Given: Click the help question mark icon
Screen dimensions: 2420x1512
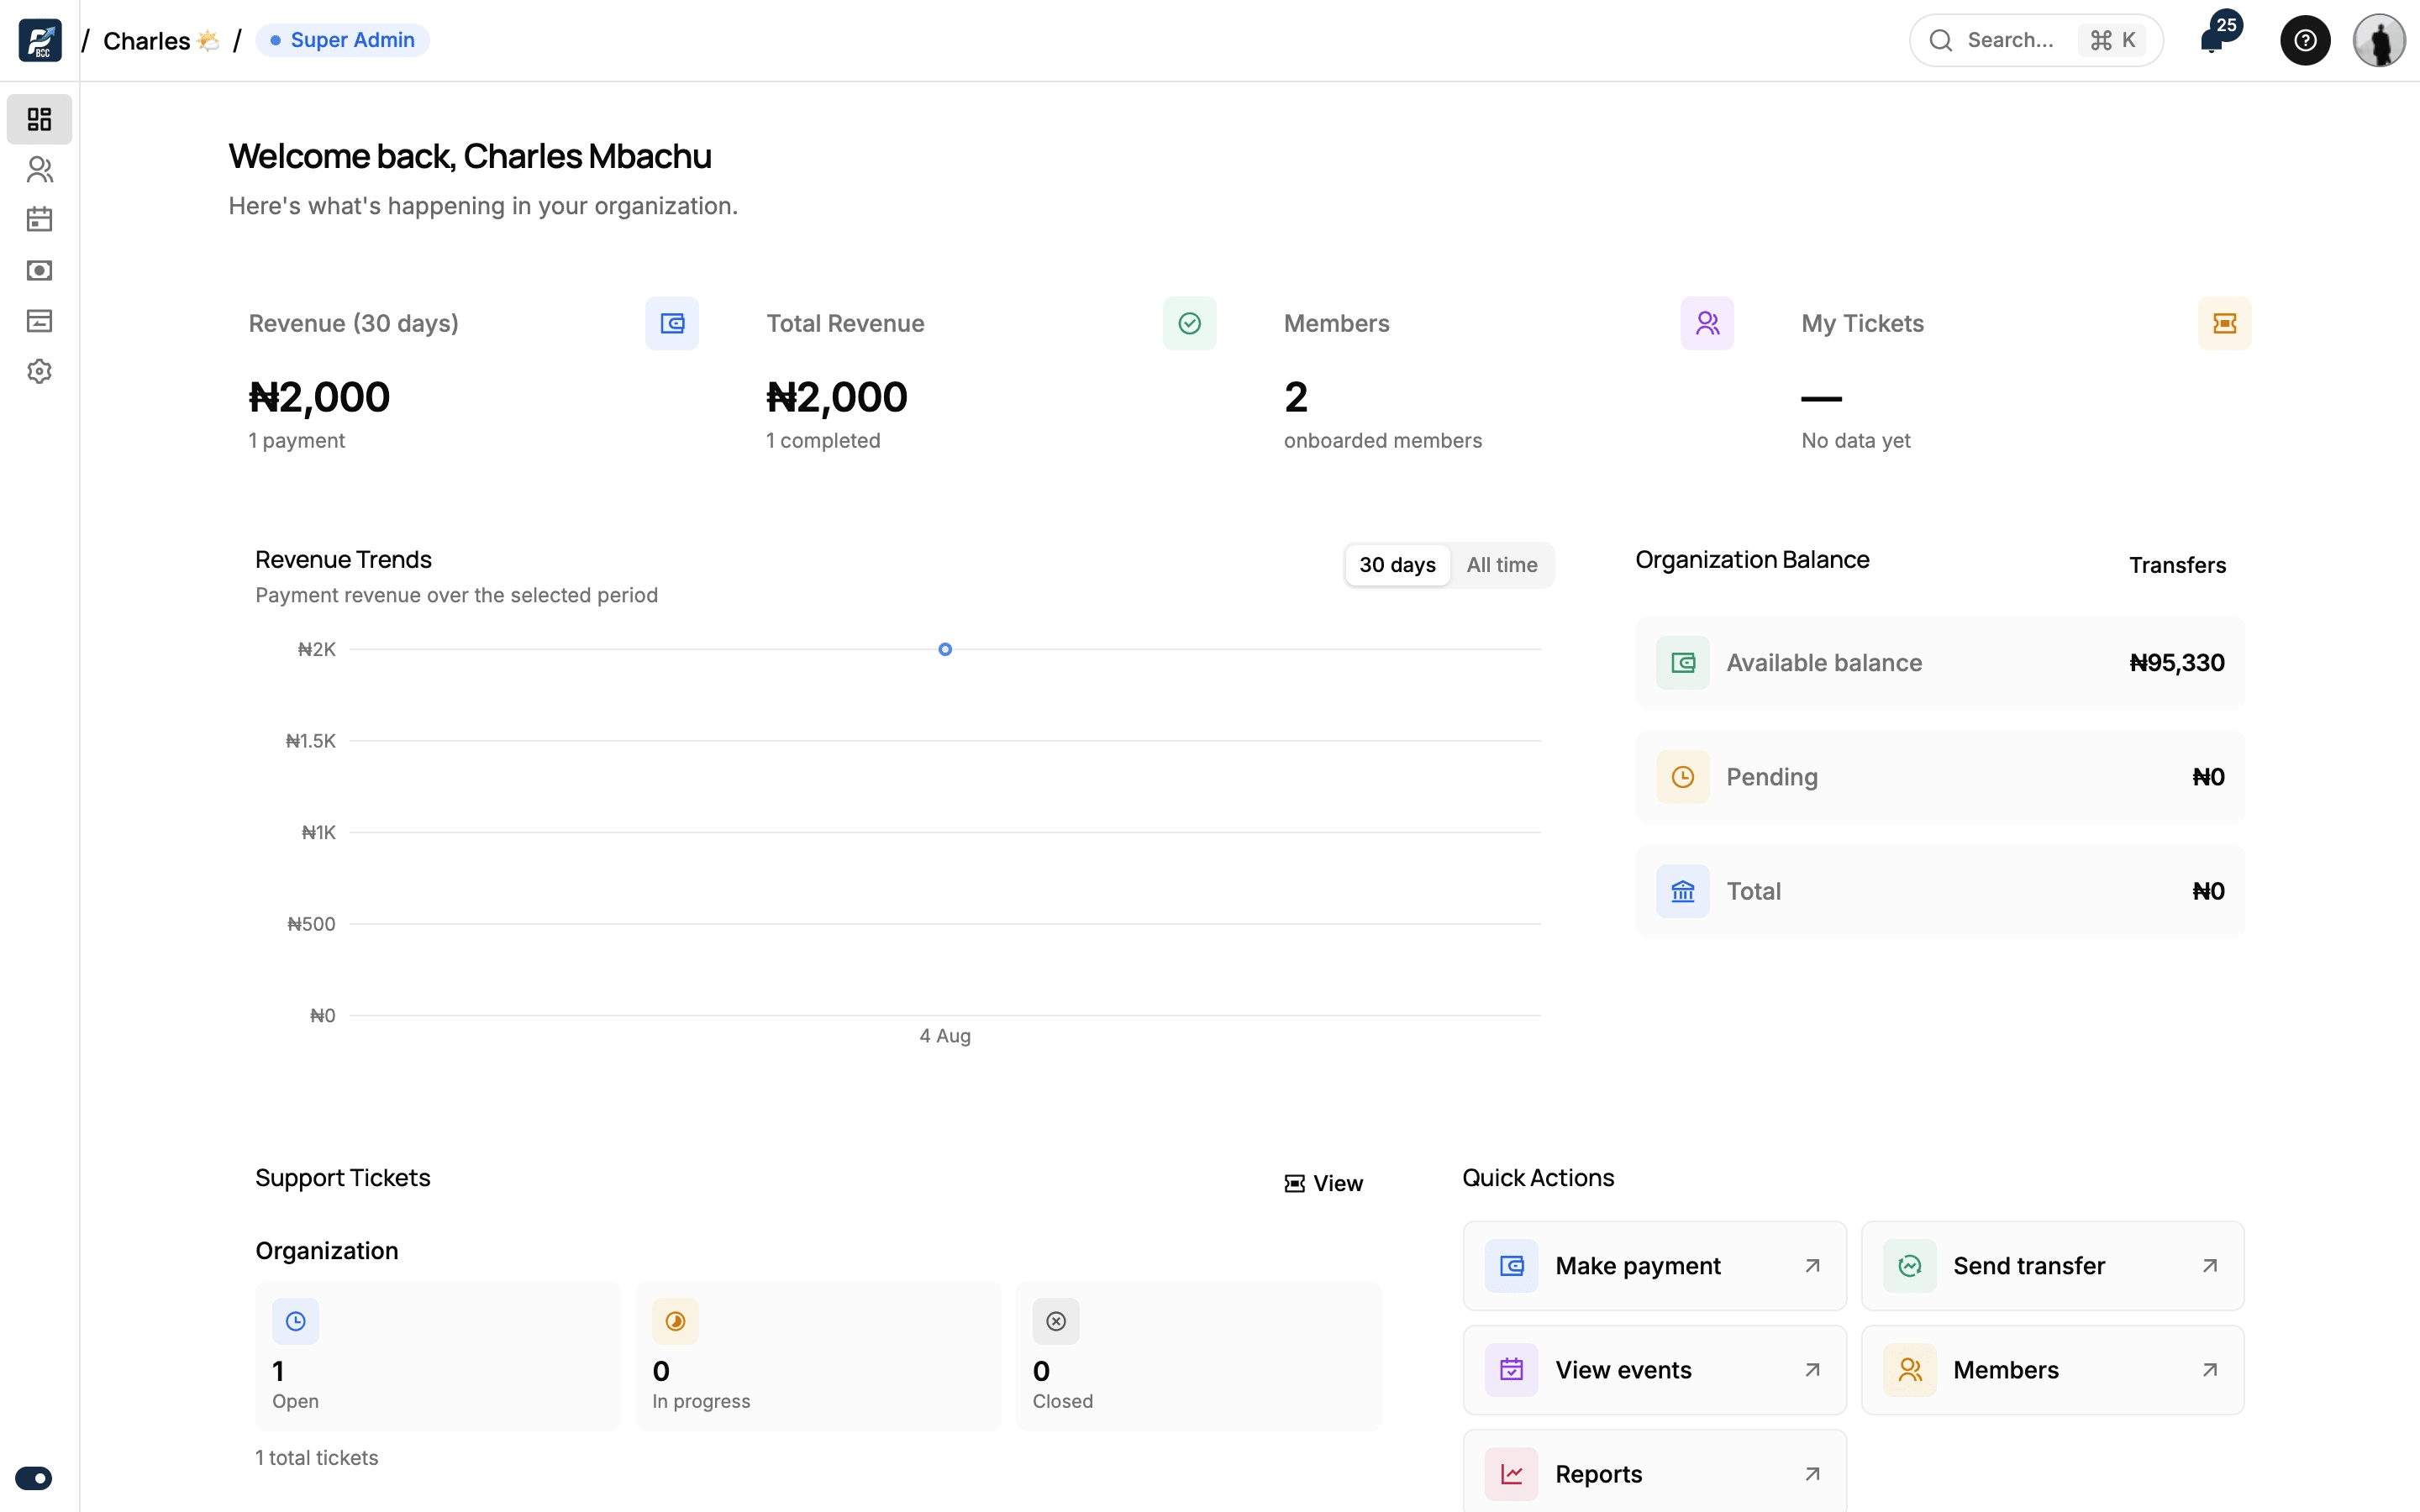Looking at the screenshot, I should [x=2304, y=40].
